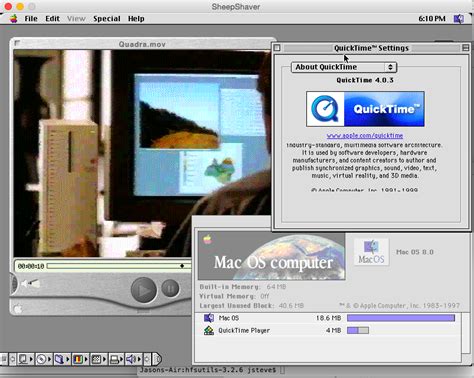Screen dimensions: 474x378
Task: Click the QuickTime Player memory usage bar
Action: coord(358,330)
